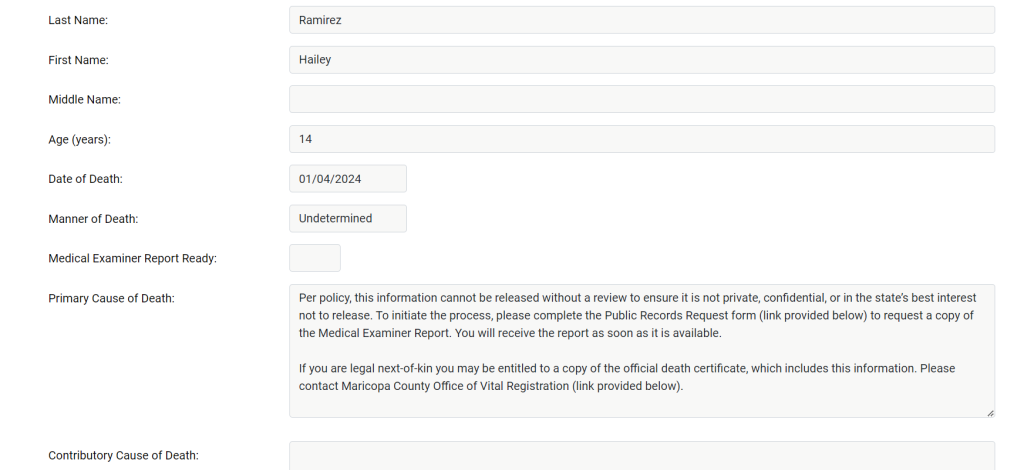Select the empty Contributory Cause of Death field
The image size is (1024, 470).
click(x=641, y=456)
